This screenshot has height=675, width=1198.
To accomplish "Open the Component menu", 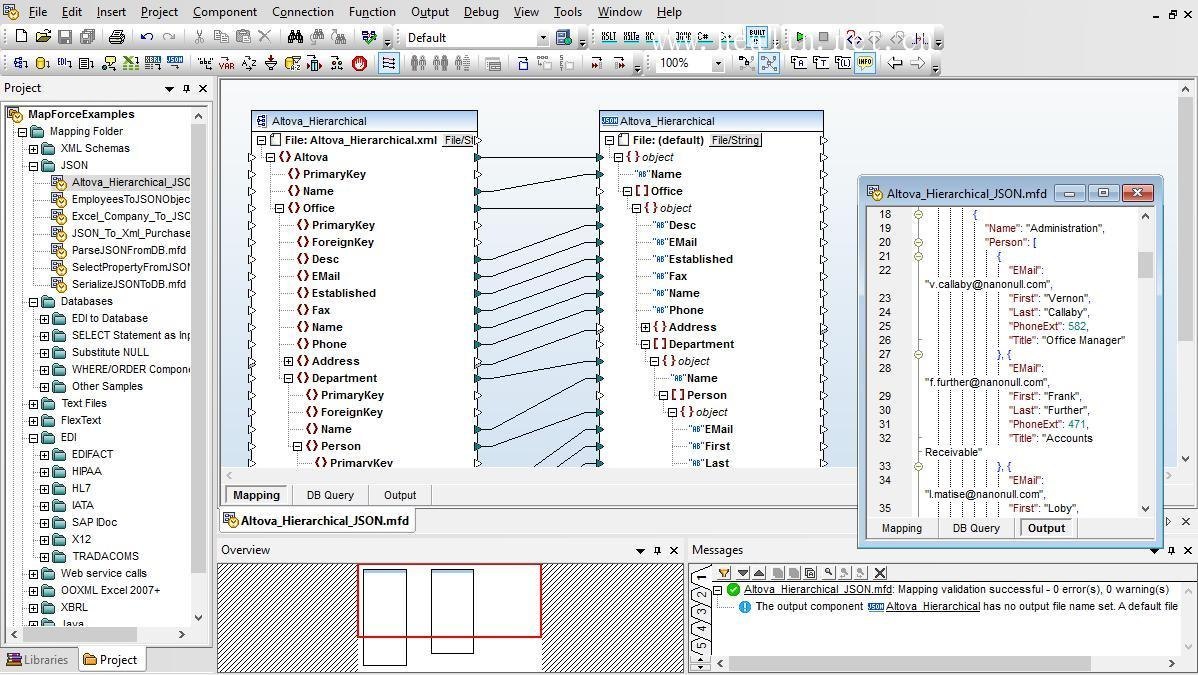I will coord(225,11).
